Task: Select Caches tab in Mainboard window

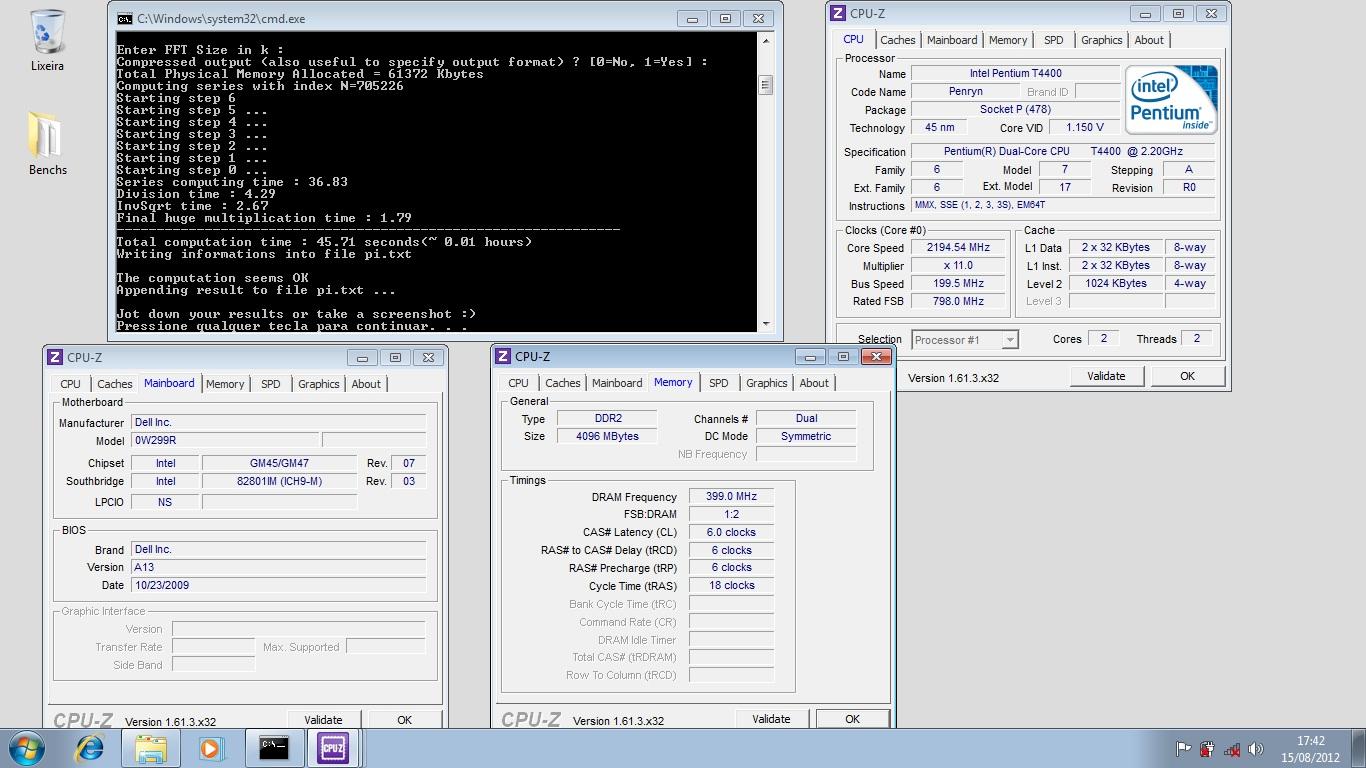Action: point(114,384)
